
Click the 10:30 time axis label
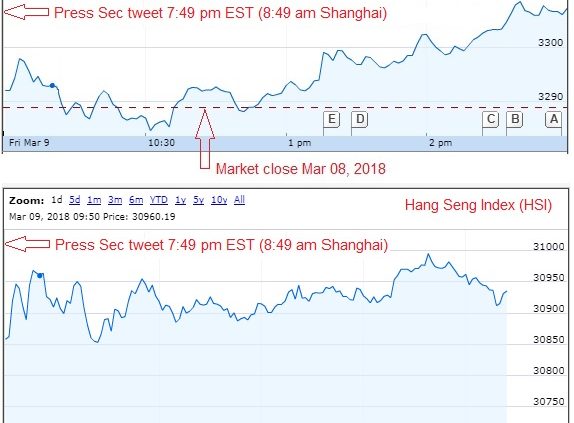161,143
